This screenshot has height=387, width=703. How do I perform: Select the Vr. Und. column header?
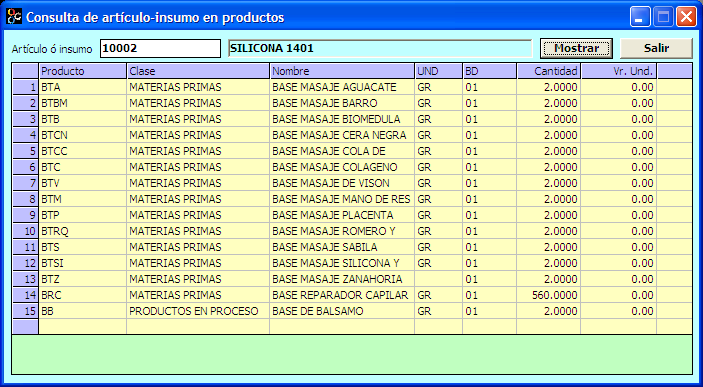tap(619, 71)
